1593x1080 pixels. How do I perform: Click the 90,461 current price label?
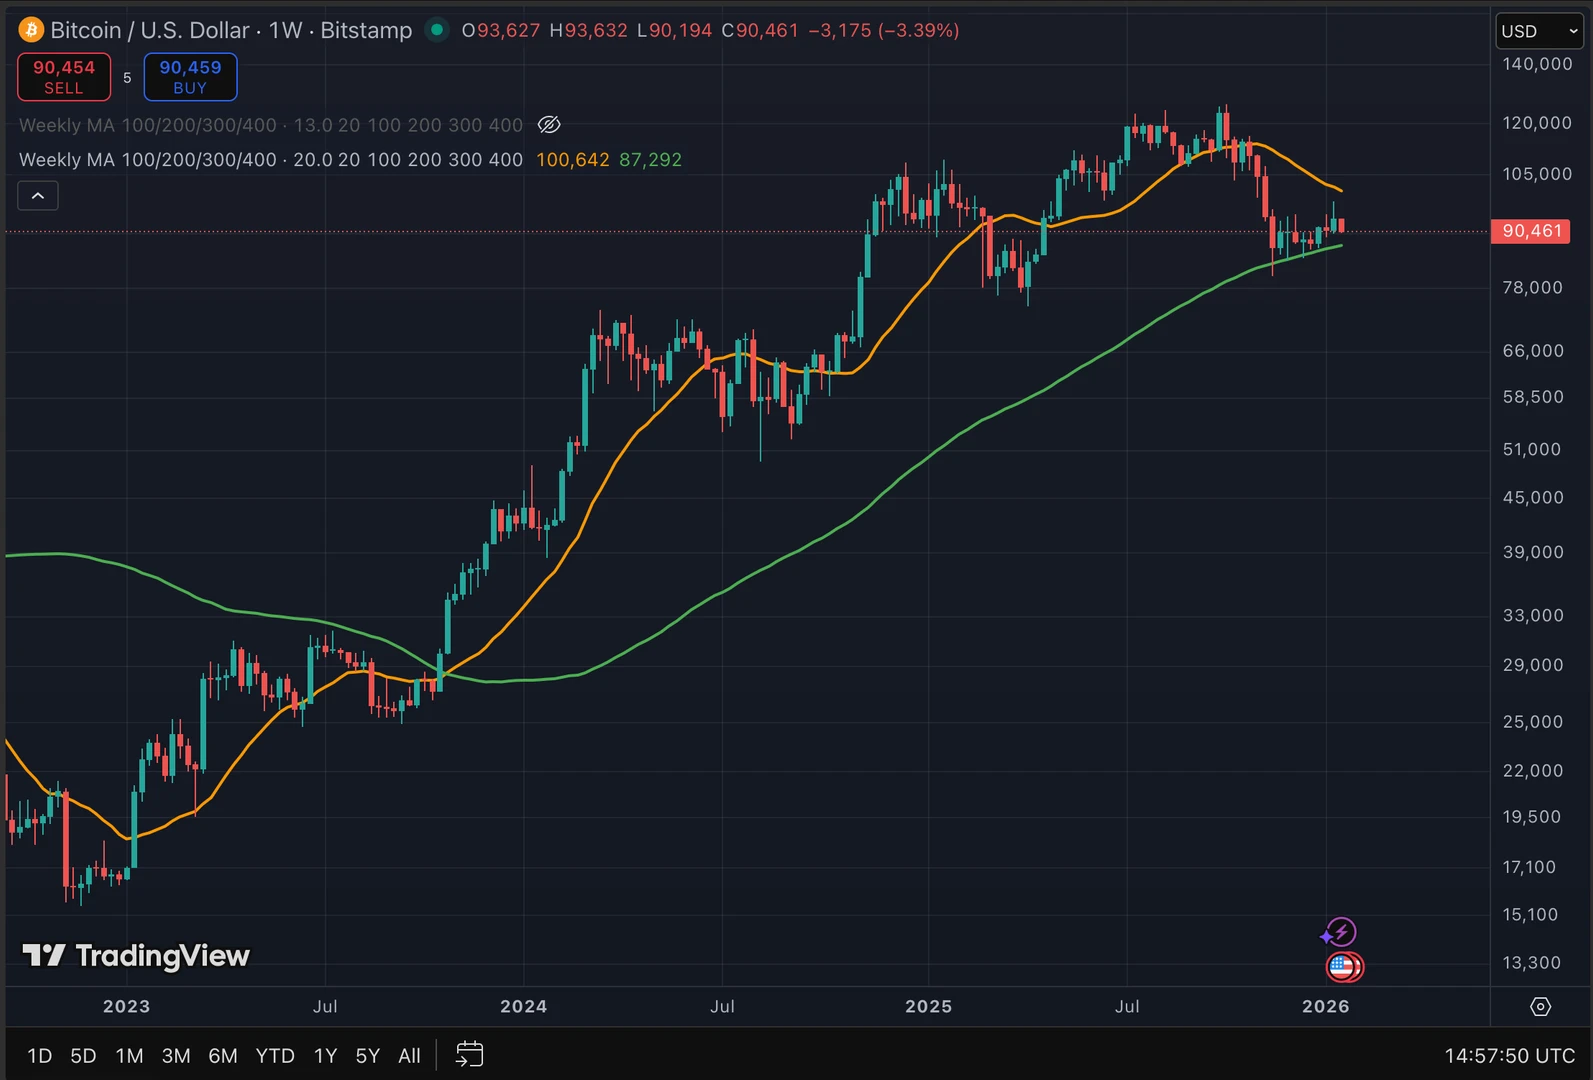1530,231
